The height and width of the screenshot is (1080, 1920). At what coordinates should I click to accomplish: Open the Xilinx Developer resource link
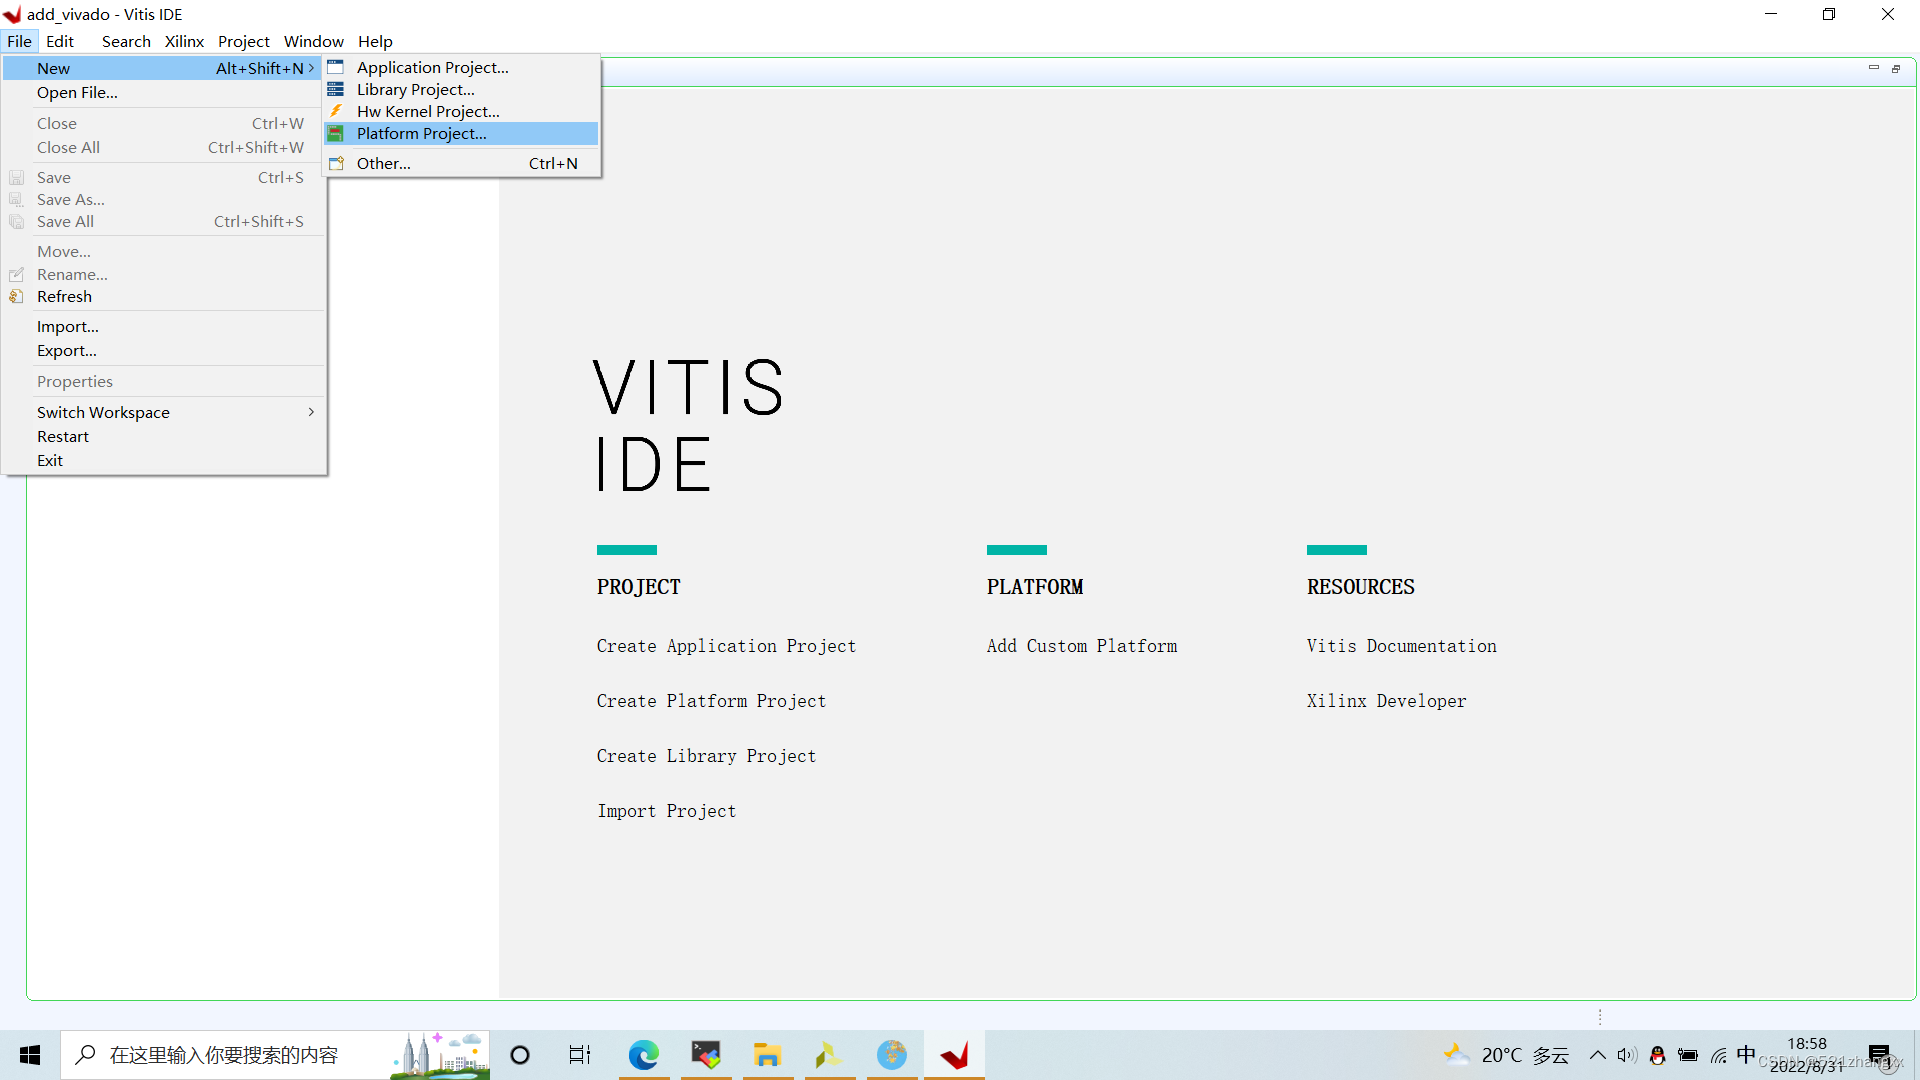click(x=1386, y=701)
